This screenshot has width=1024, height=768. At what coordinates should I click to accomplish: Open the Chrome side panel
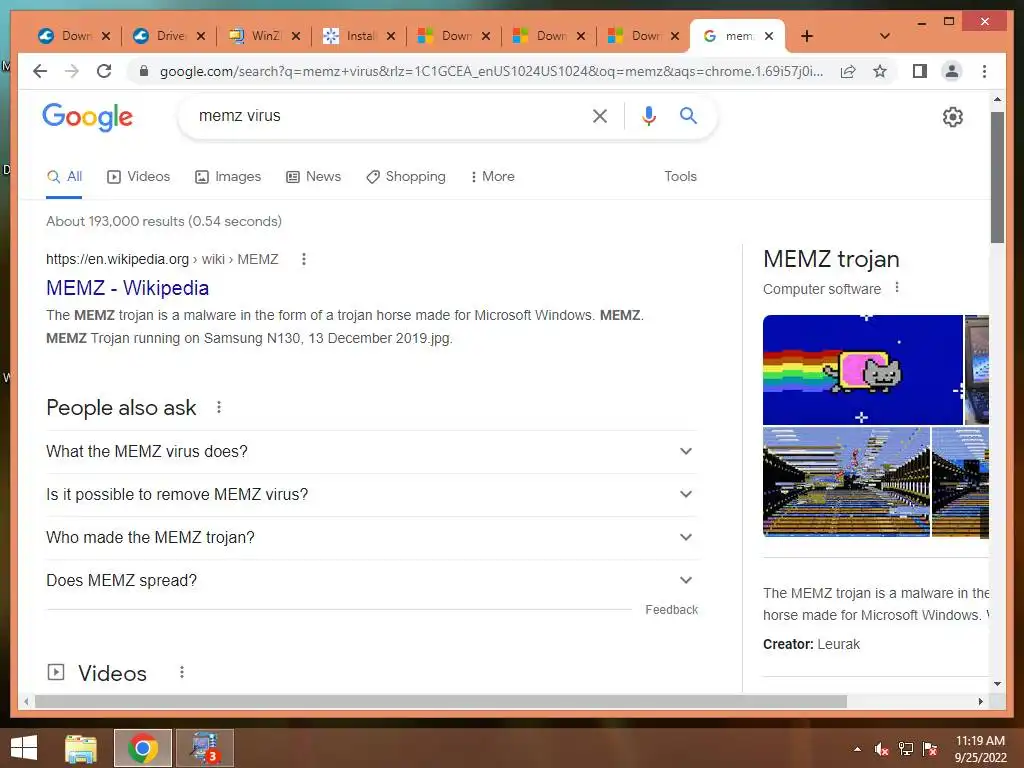coord(920,71)
